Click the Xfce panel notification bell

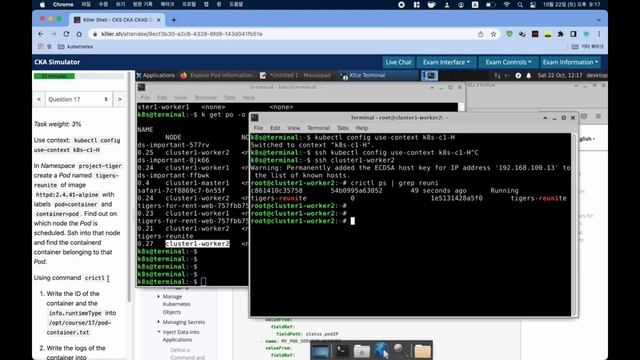[529, 76]
